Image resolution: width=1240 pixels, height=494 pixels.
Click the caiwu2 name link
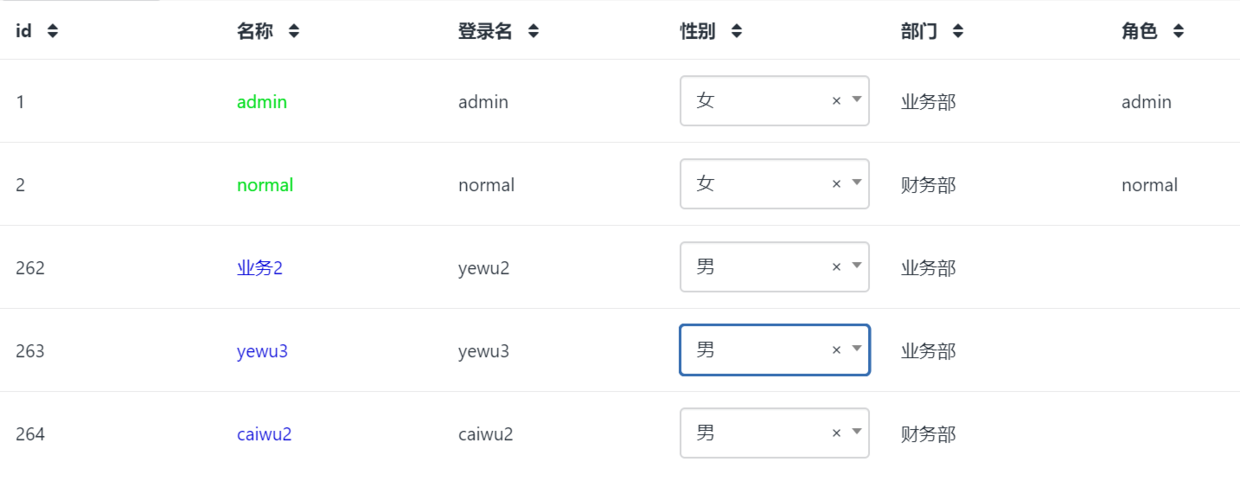(264, 434)
